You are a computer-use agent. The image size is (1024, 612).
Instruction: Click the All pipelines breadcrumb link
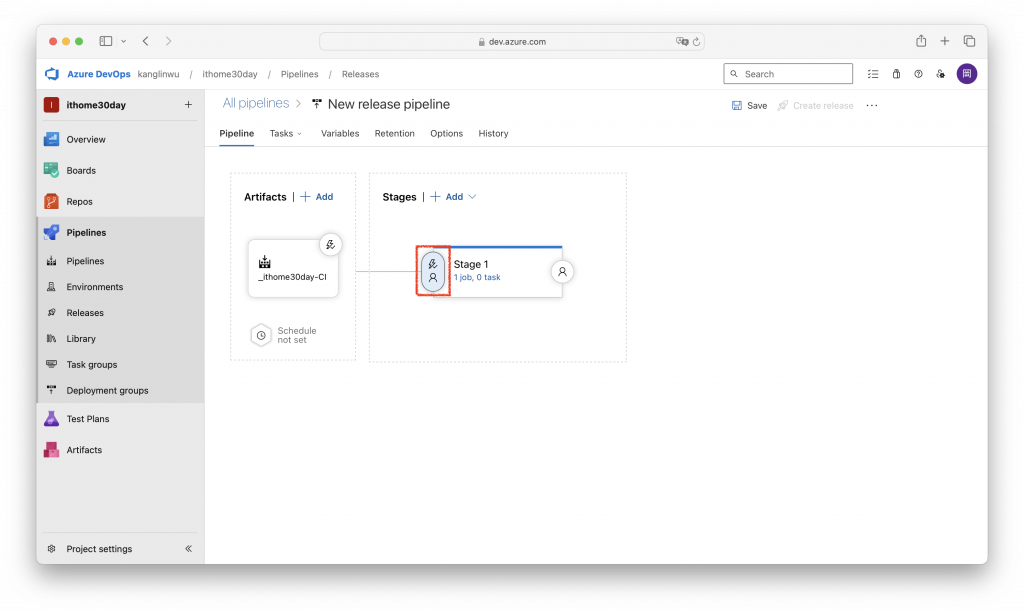256,103
